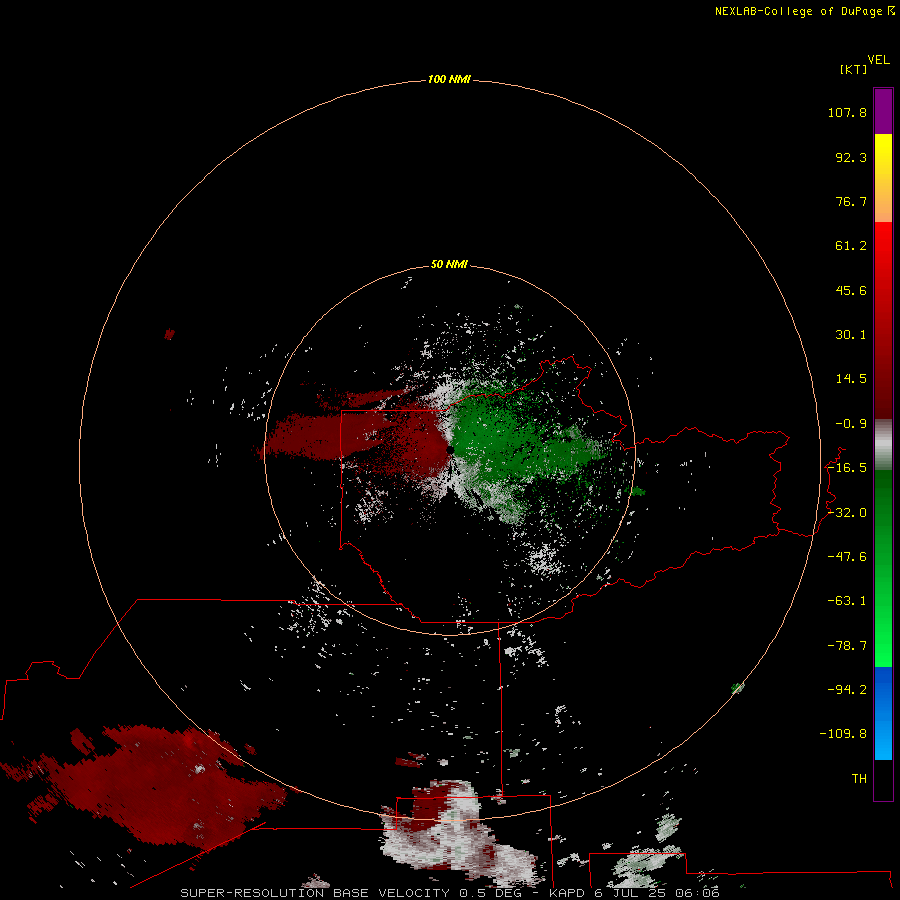Click the blue segment of the color bar
900x900 pixels.
point(883,713)
